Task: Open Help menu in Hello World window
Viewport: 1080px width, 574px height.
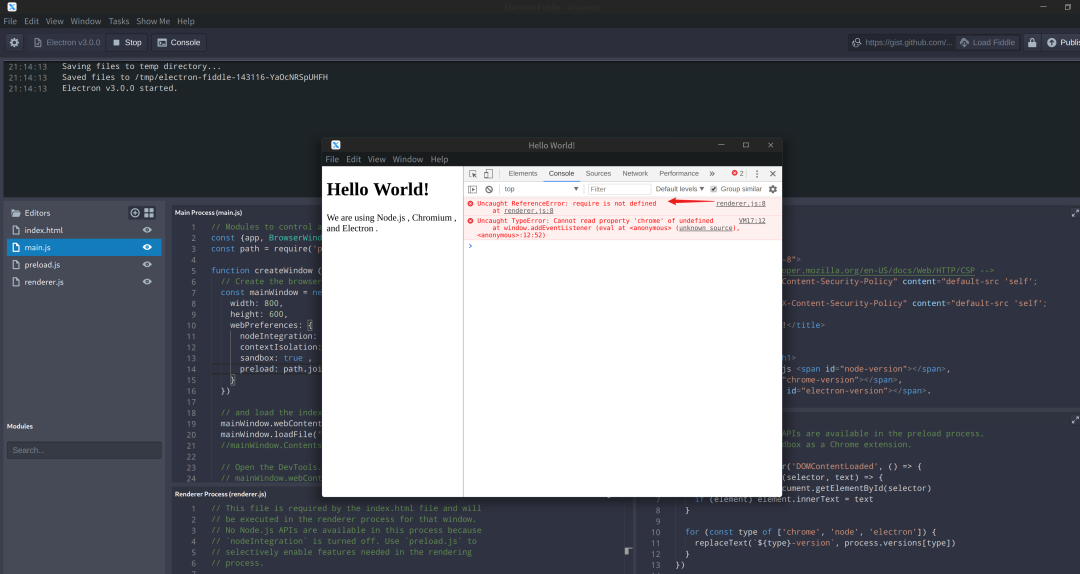Action: pos(439,159)
